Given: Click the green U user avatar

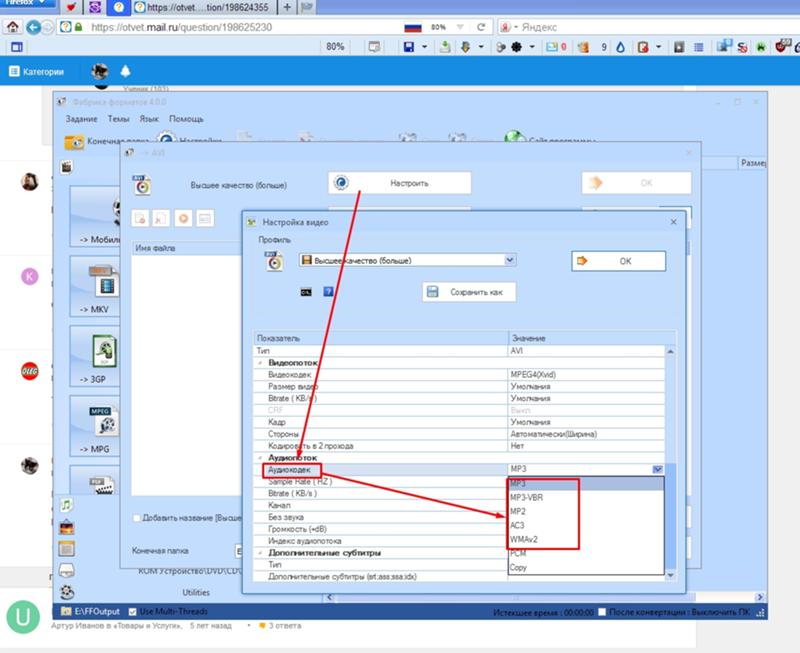Looking at the screenshot, I should click(23, 617).
